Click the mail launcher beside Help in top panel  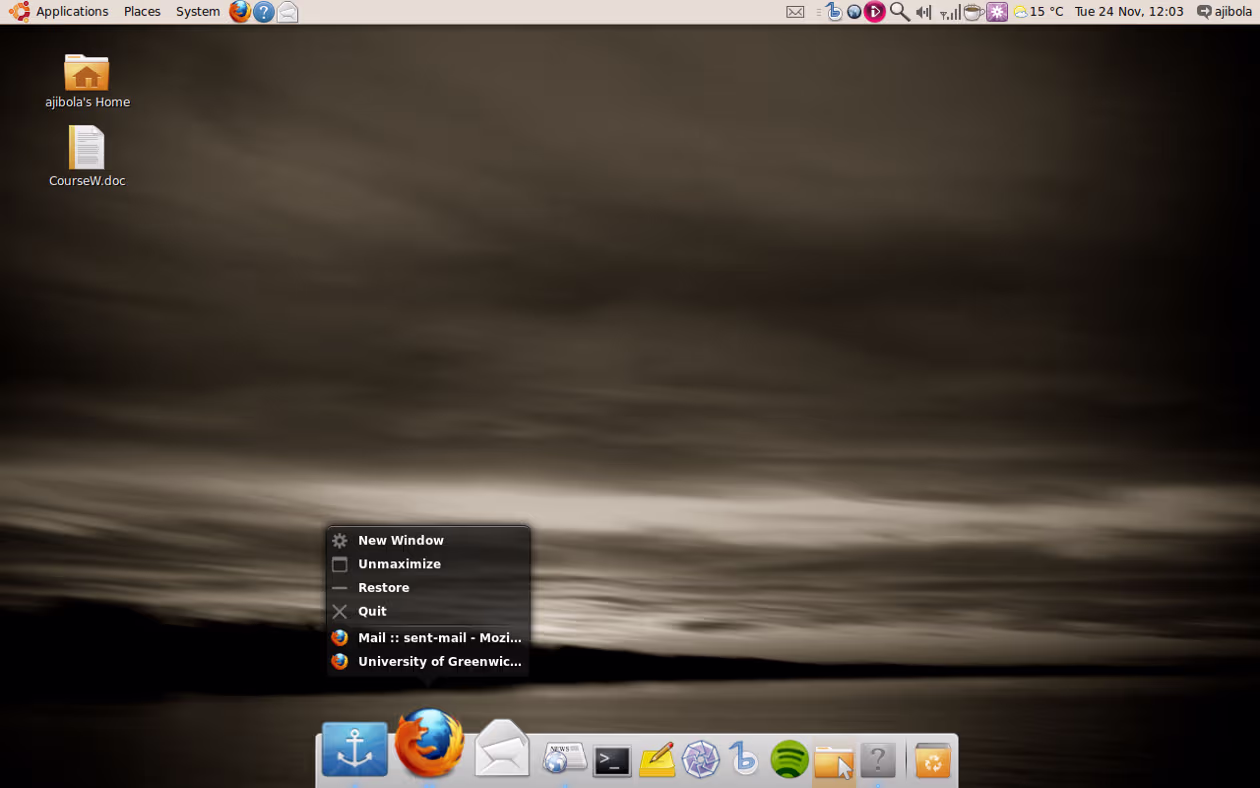[288, 12]
